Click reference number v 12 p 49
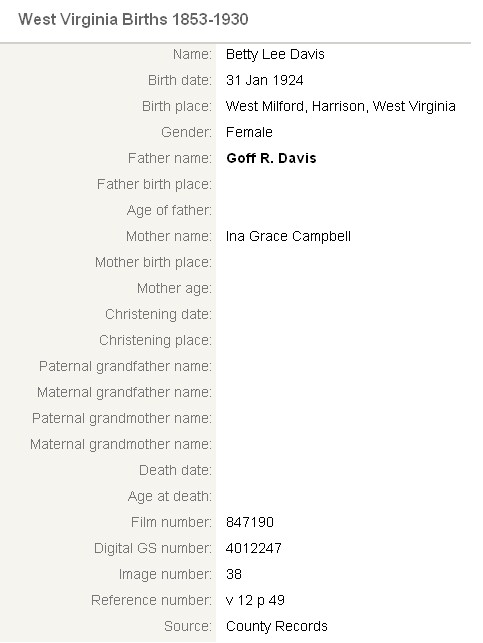Viewport: 483px width, 643px height. click(x=255, y=600)
